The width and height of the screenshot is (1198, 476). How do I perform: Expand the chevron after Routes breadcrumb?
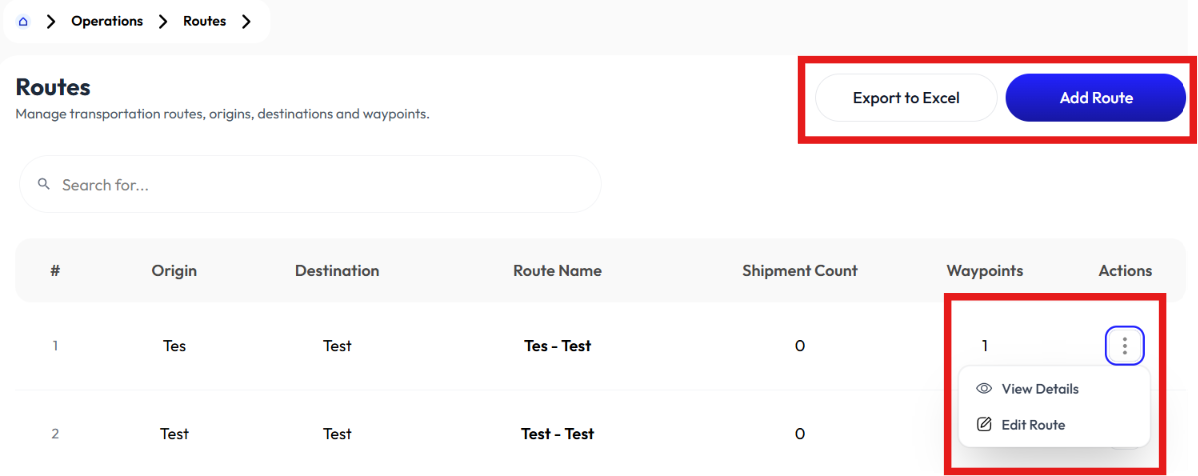coord(245,21)
